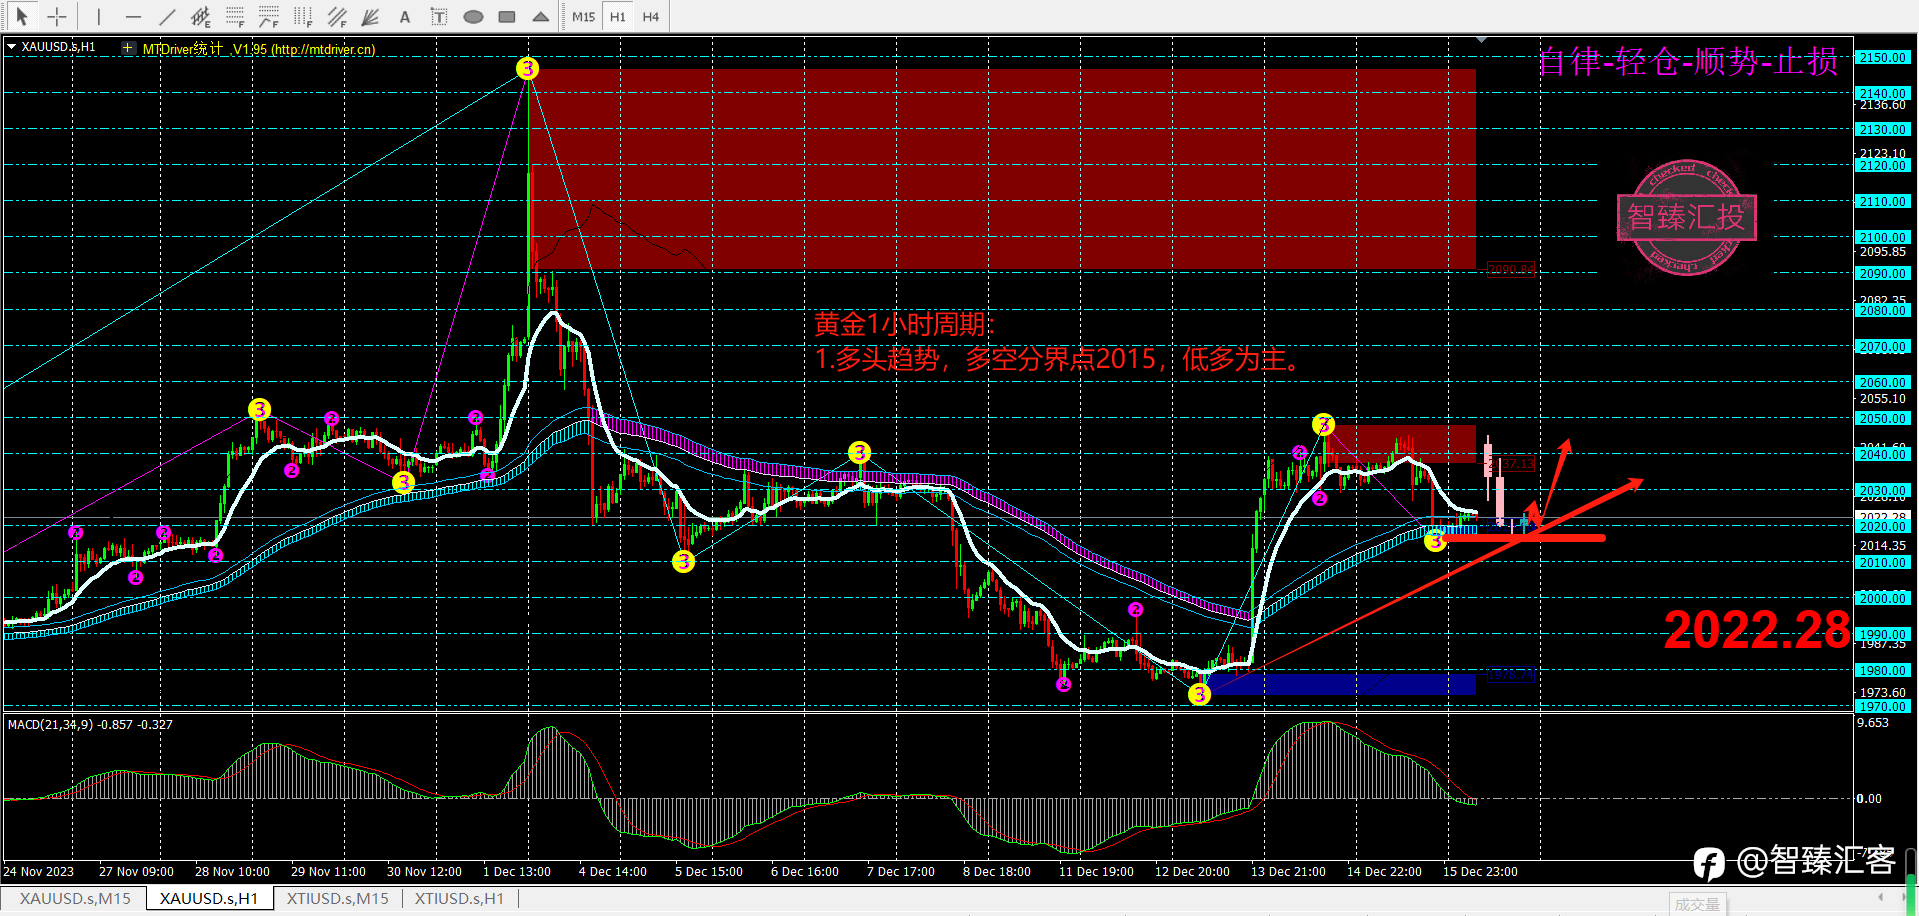1919x916 pixels.
Task: Select the Fibonacci retracement tool
Action: click(x=235, y=16)
